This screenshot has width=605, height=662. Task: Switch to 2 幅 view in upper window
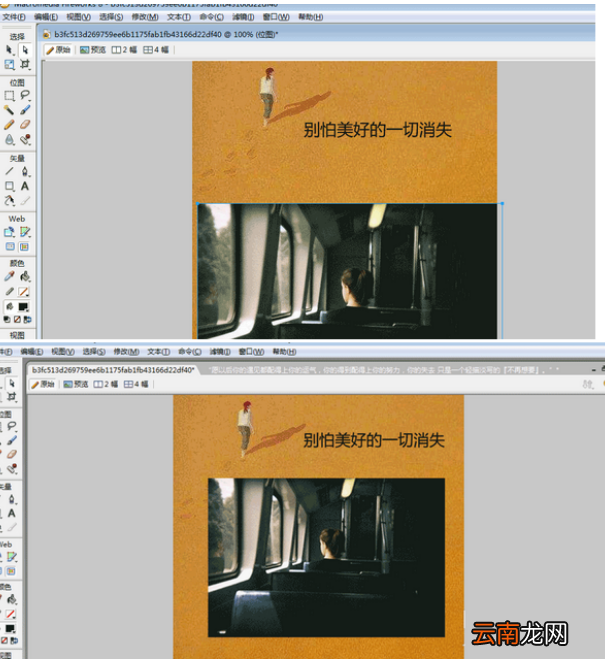(x=124, y=50)
